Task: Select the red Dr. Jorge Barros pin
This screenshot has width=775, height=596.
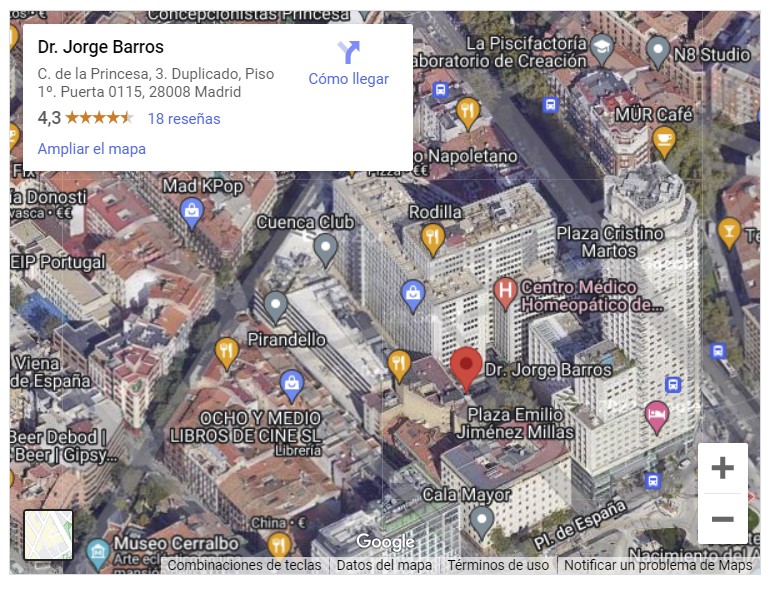Action: pos(466,369)
